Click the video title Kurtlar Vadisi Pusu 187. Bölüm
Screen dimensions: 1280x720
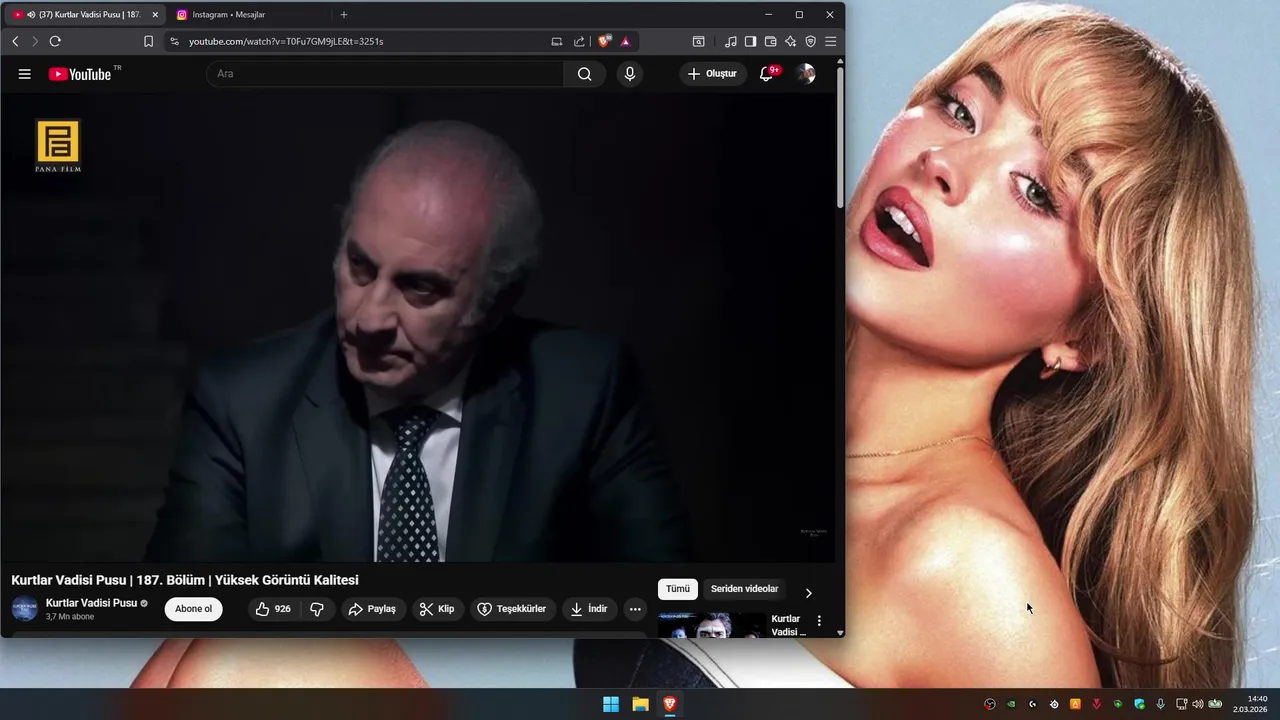pyautogui.click(x=185, y=580)
